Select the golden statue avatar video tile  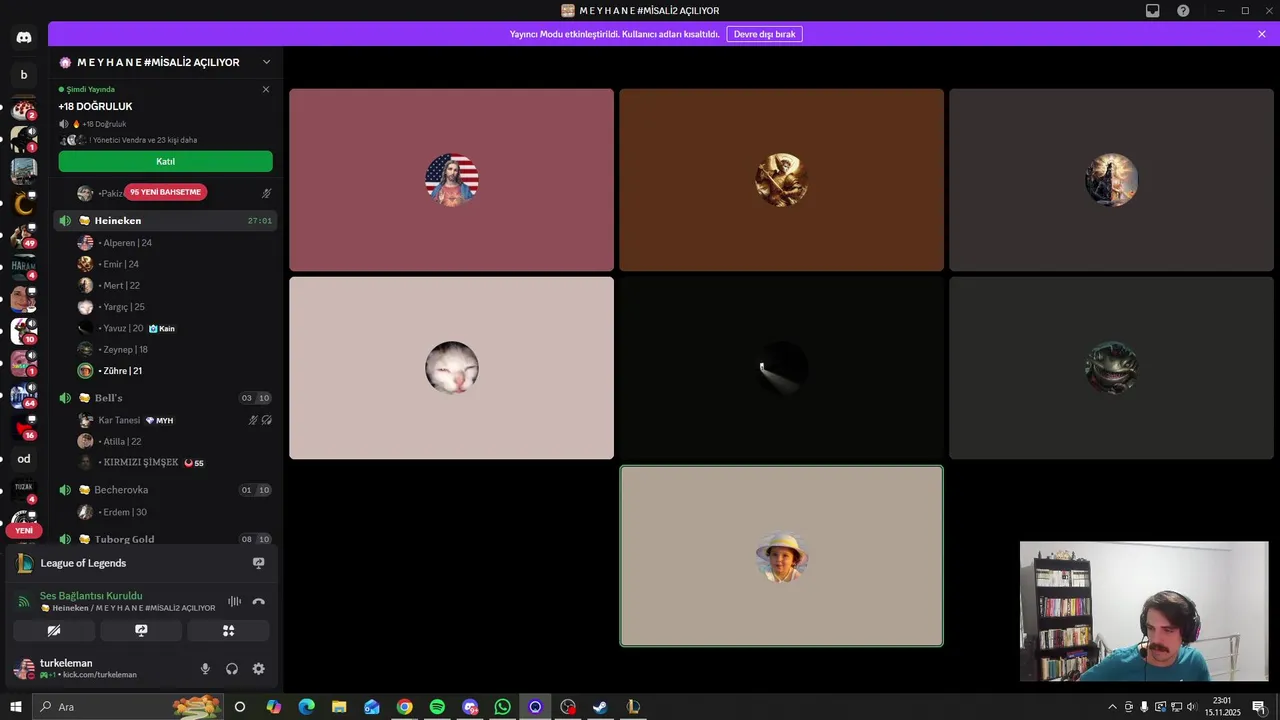(x=782, y=180)
